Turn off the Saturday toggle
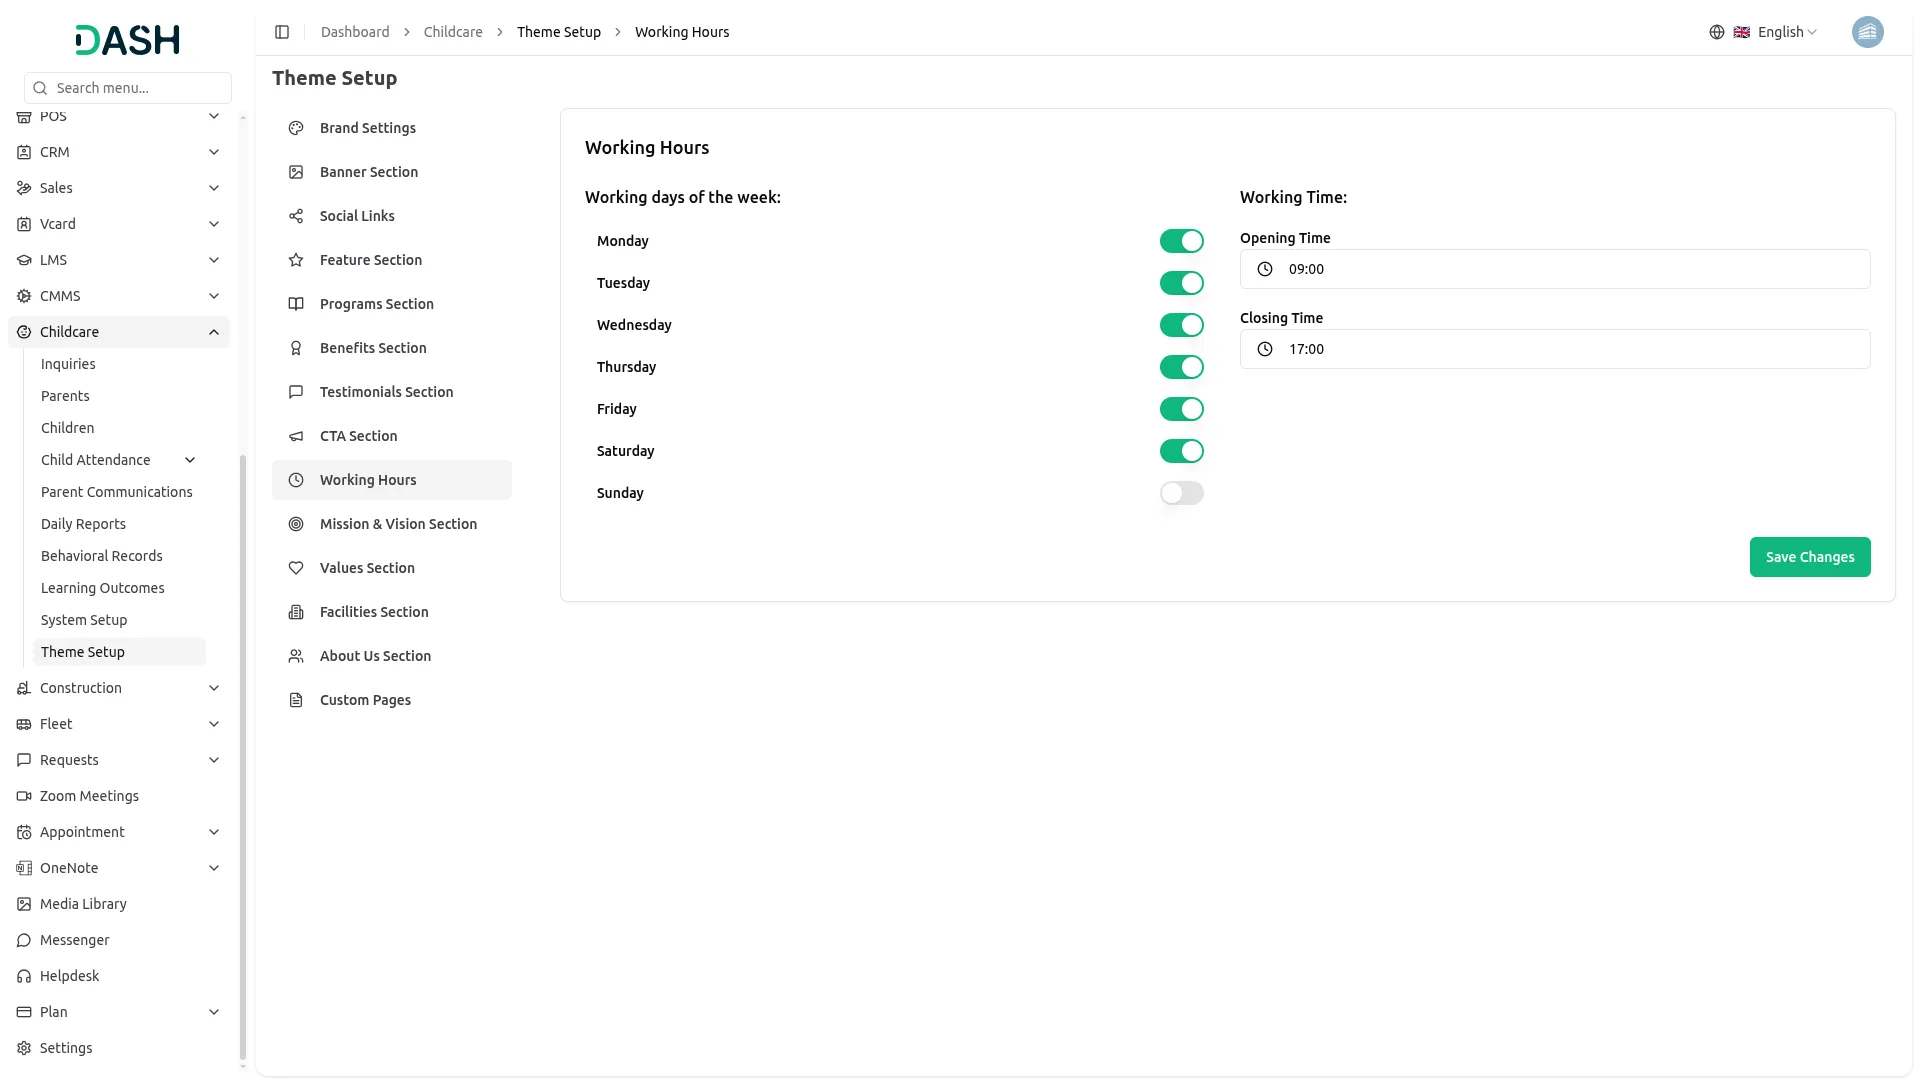Screen dimensions: 1920x1080 tap(1181, 451)
